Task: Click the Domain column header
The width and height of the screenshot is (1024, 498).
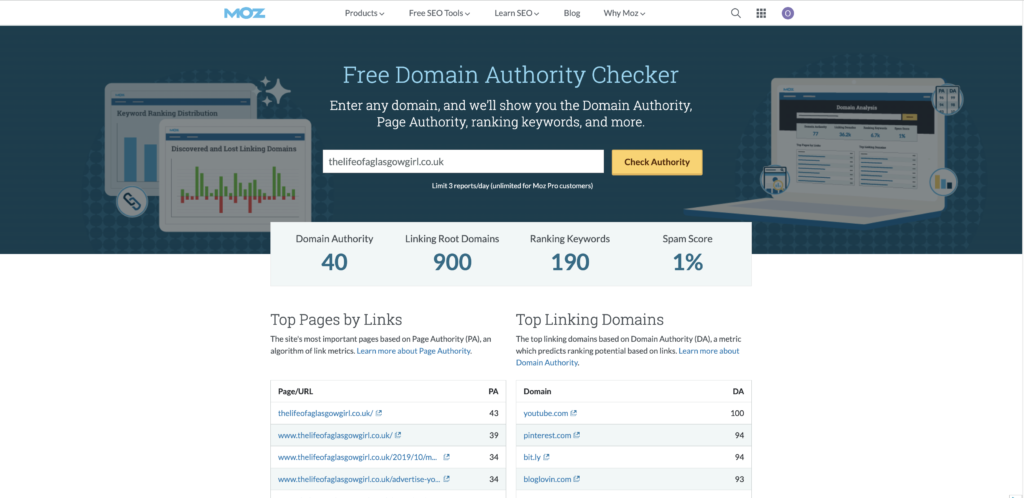Action: 537,392
